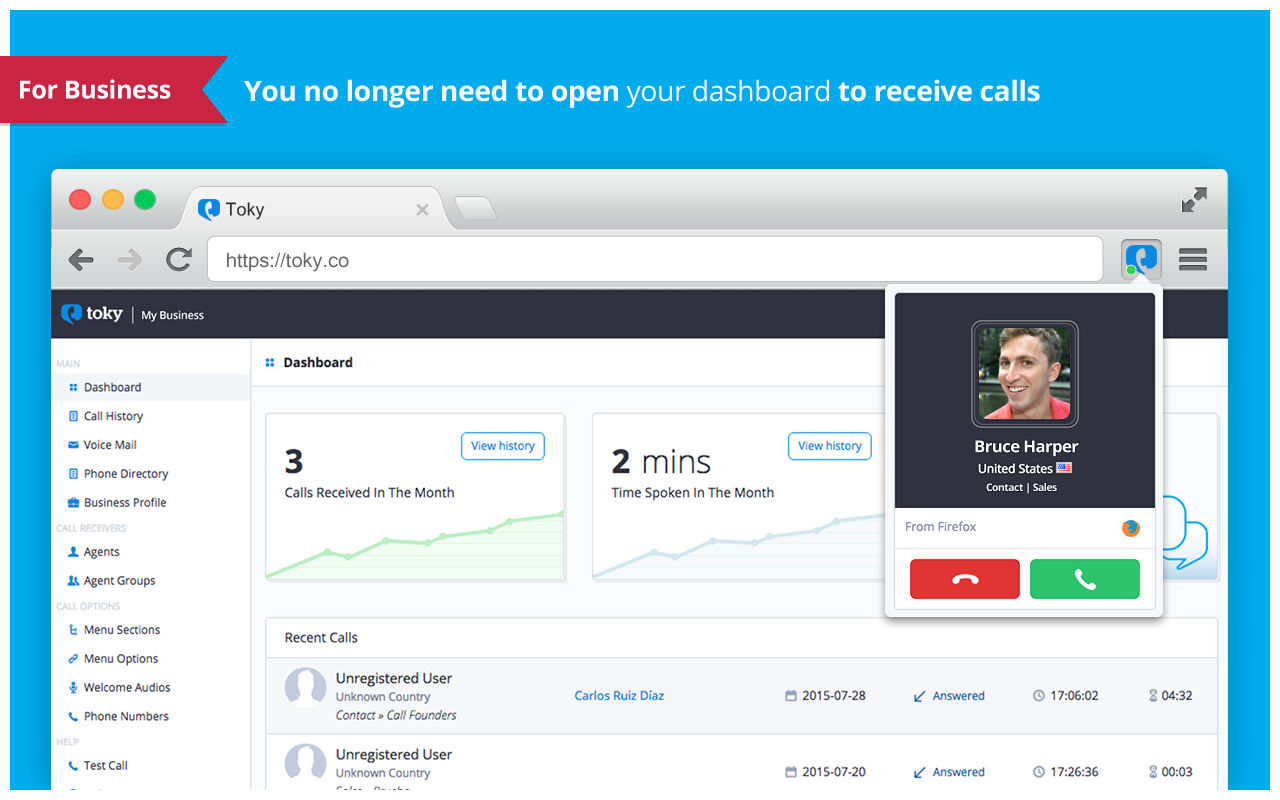This screenshot has height=800, width=1280.
Task: Click Answered status on 2015-07-28 call
Action: click(949, 696)
